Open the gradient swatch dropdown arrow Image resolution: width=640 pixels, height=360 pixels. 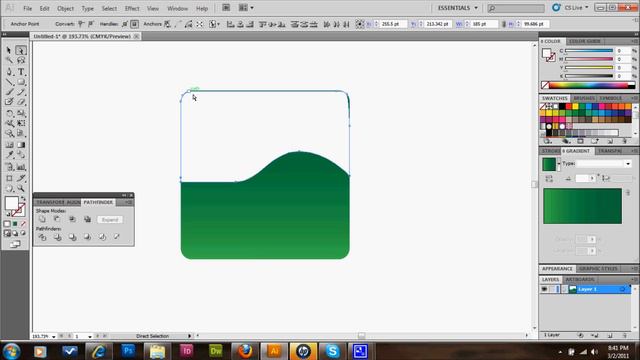[x=559, y=164]
